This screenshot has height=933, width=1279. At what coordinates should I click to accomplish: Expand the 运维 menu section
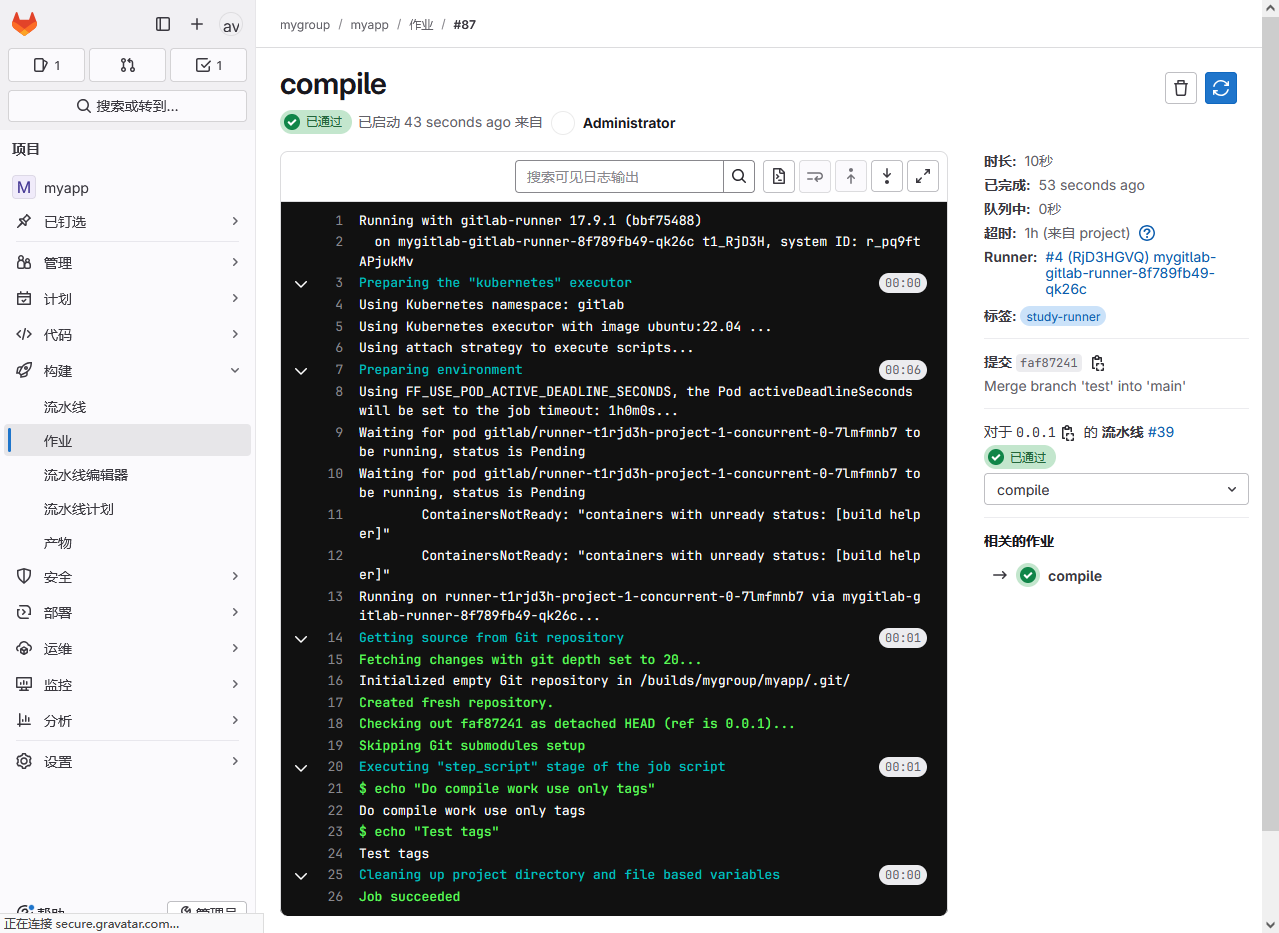coord(127,649)
